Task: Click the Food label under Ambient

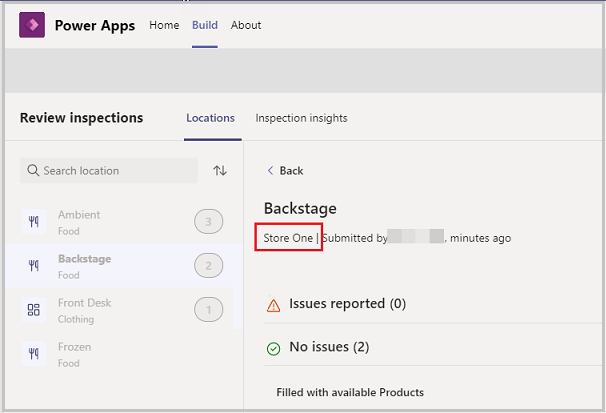Action: [69, 231]
